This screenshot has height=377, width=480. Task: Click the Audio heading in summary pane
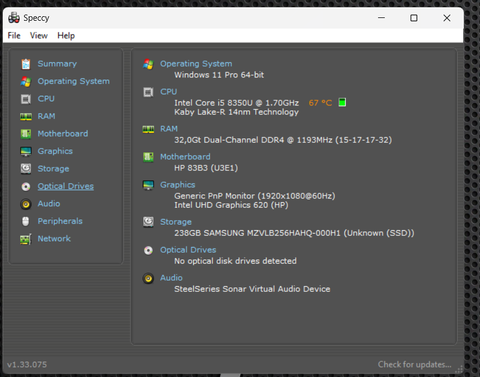point(171,278)
